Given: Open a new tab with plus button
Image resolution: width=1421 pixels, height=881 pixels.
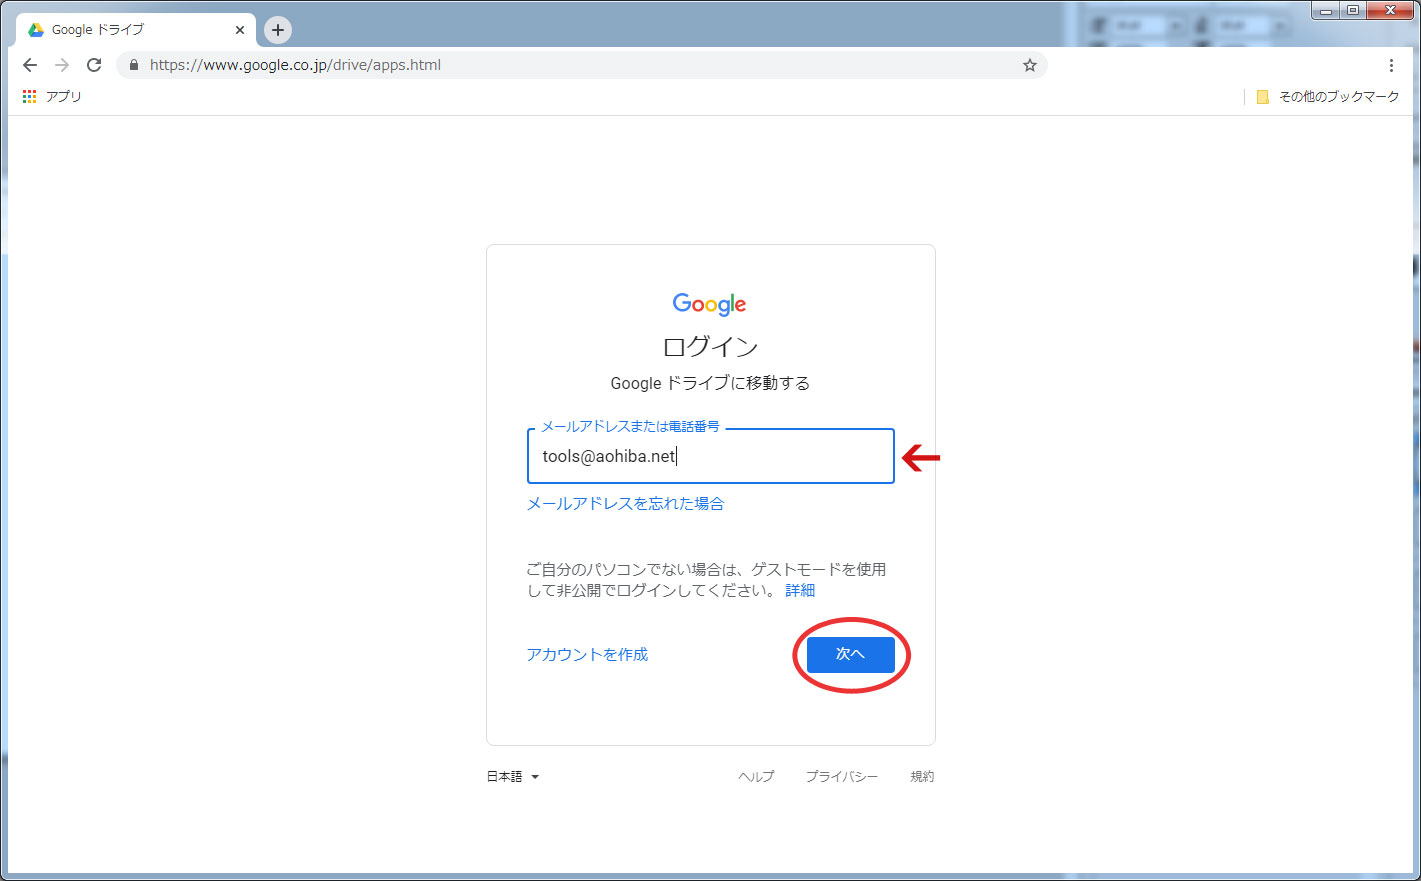Looking at the screenshot, I should pos(278,30).
